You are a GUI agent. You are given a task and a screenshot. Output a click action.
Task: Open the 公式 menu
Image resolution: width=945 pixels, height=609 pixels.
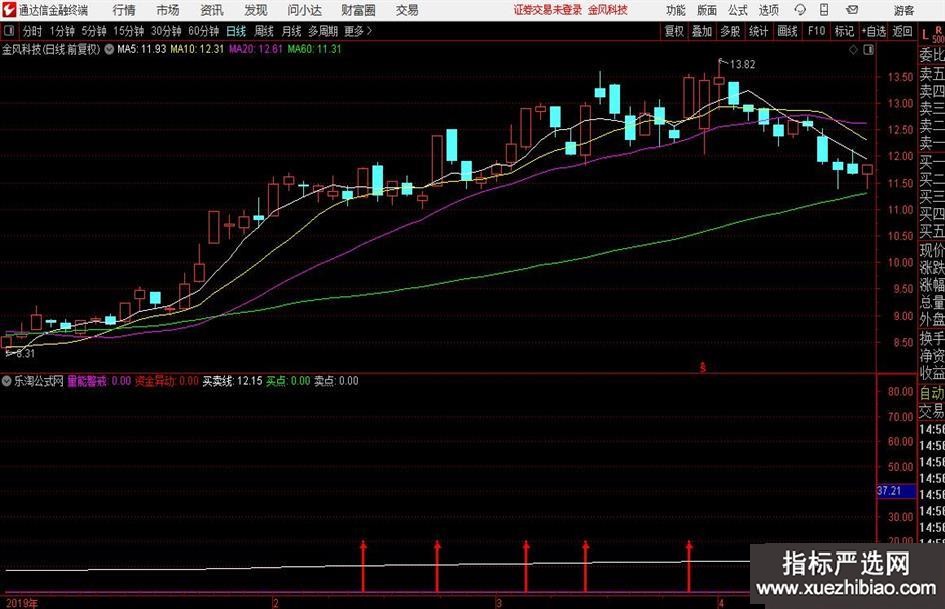pyautogui.click(x=738, y=10)
